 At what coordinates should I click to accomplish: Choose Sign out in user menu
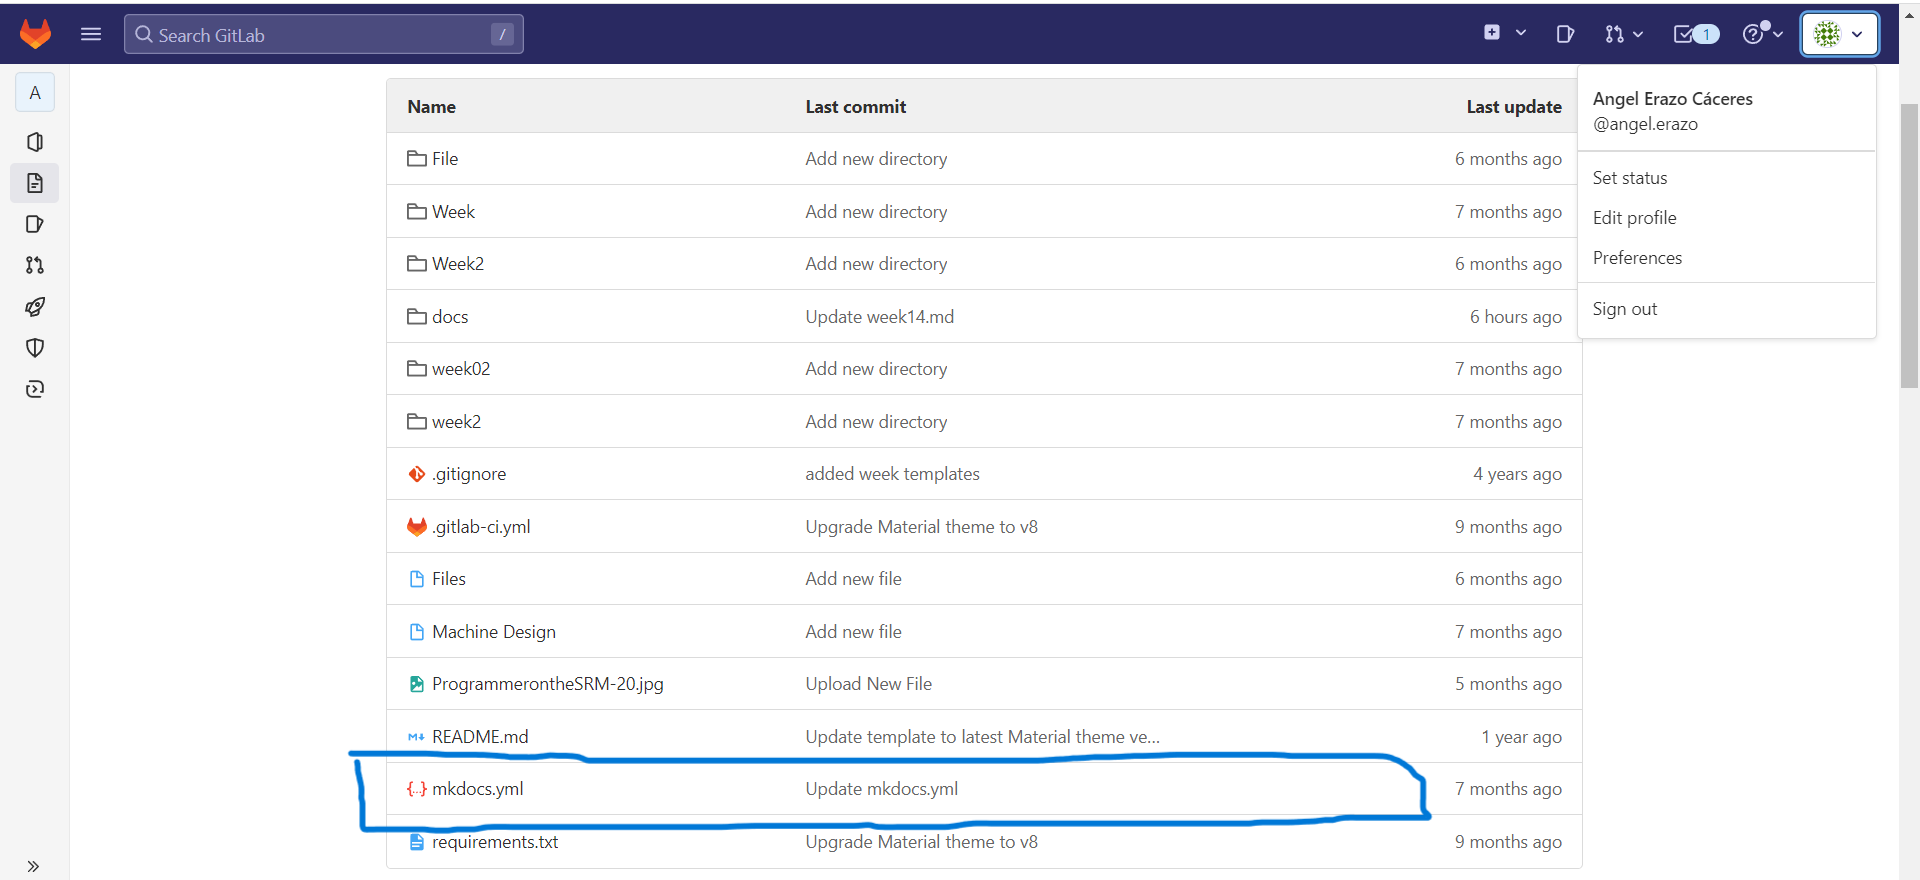click(x=1625, y=309)
